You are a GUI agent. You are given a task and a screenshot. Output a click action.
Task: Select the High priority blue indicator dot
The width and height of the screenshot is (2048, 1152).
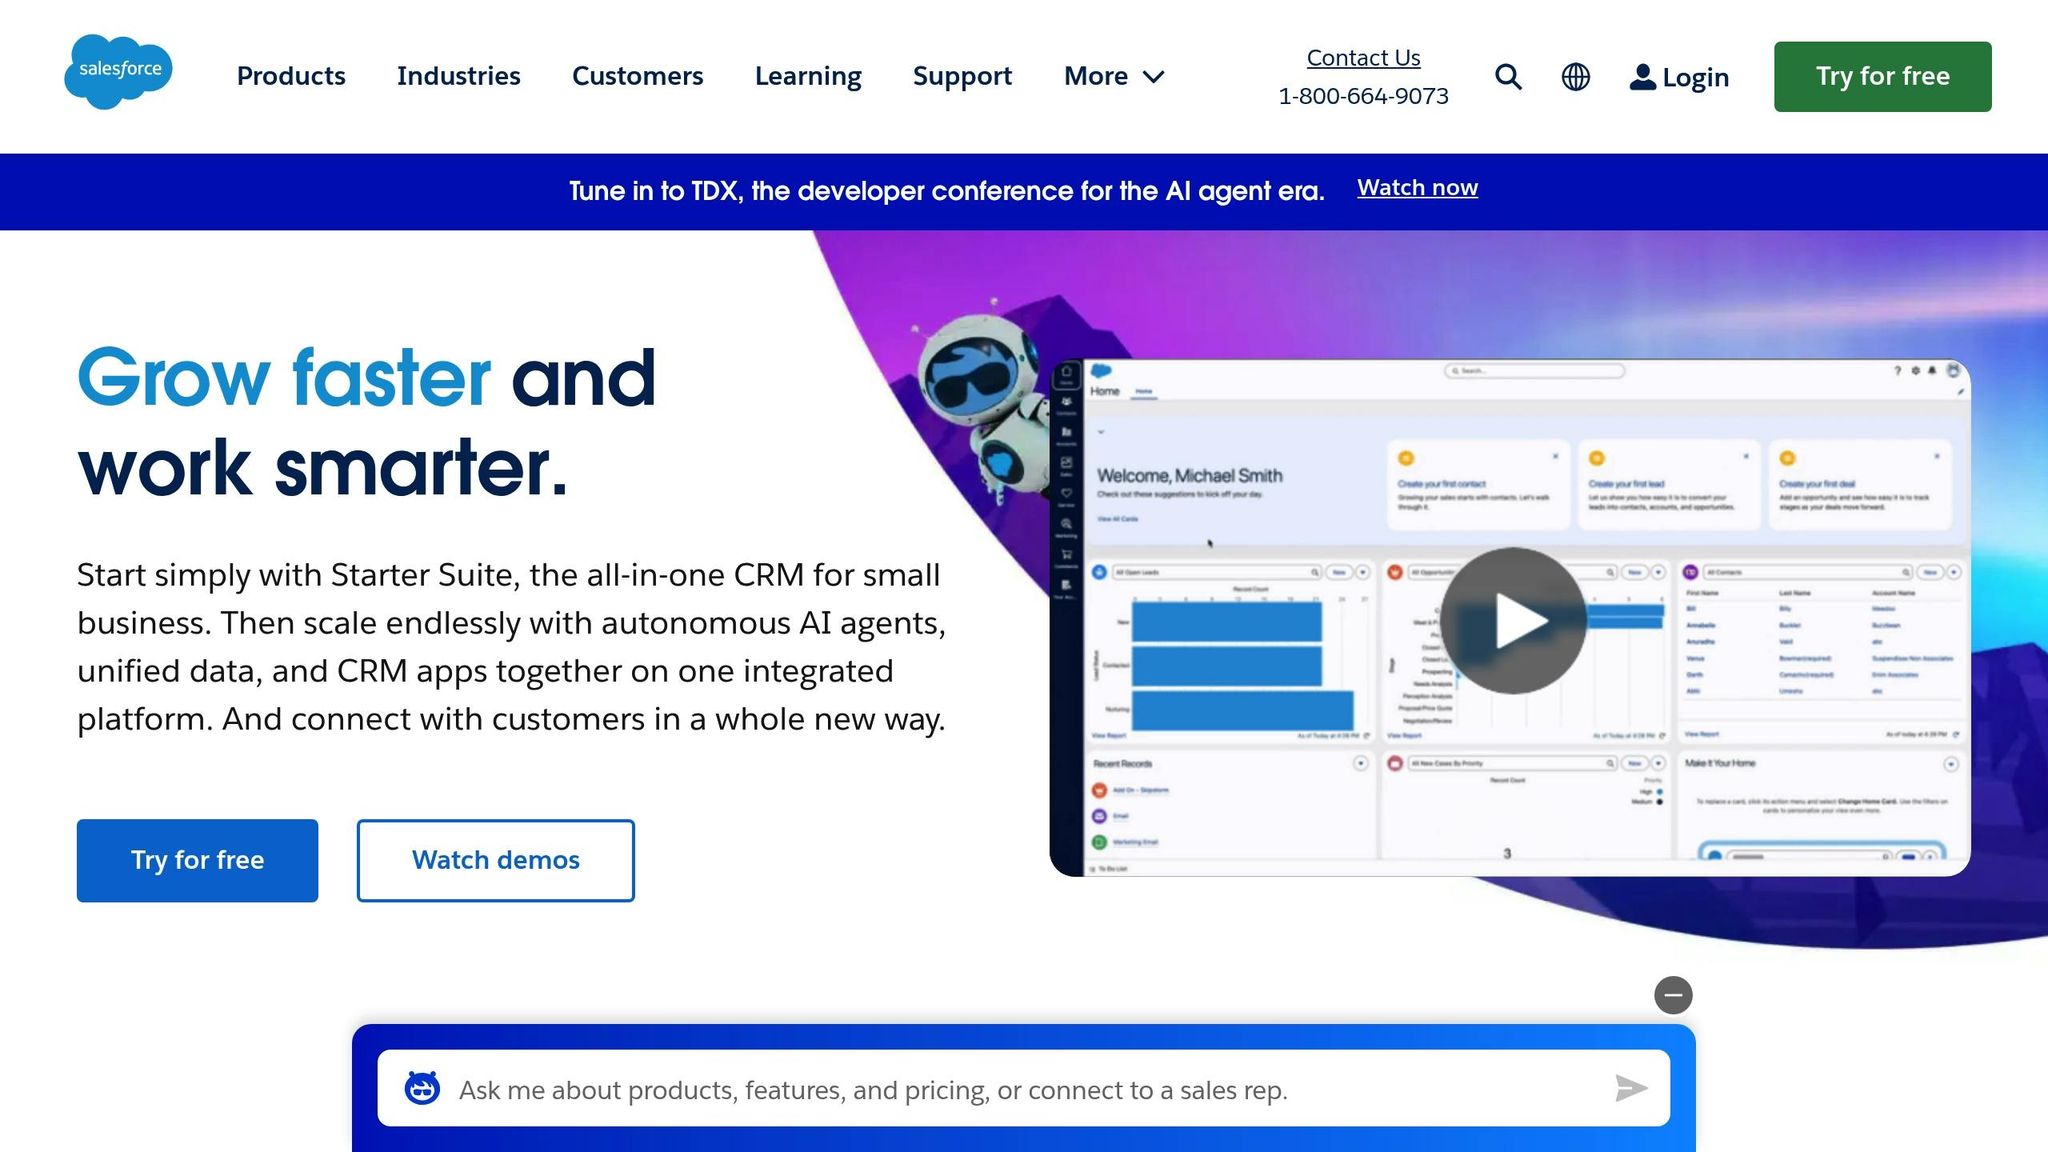[1660, 791]
